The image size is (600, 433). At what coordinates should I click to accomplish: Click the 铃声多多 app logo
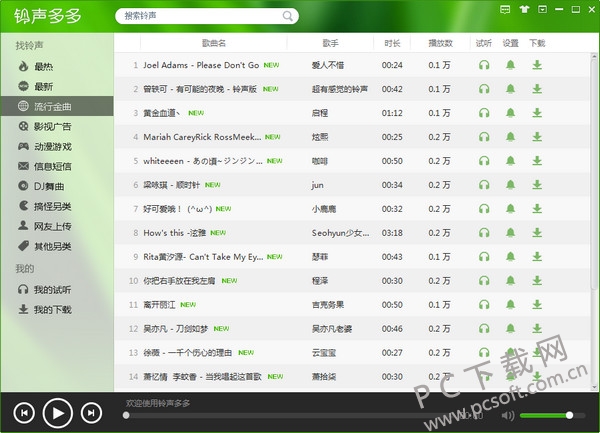coord(48,16)
